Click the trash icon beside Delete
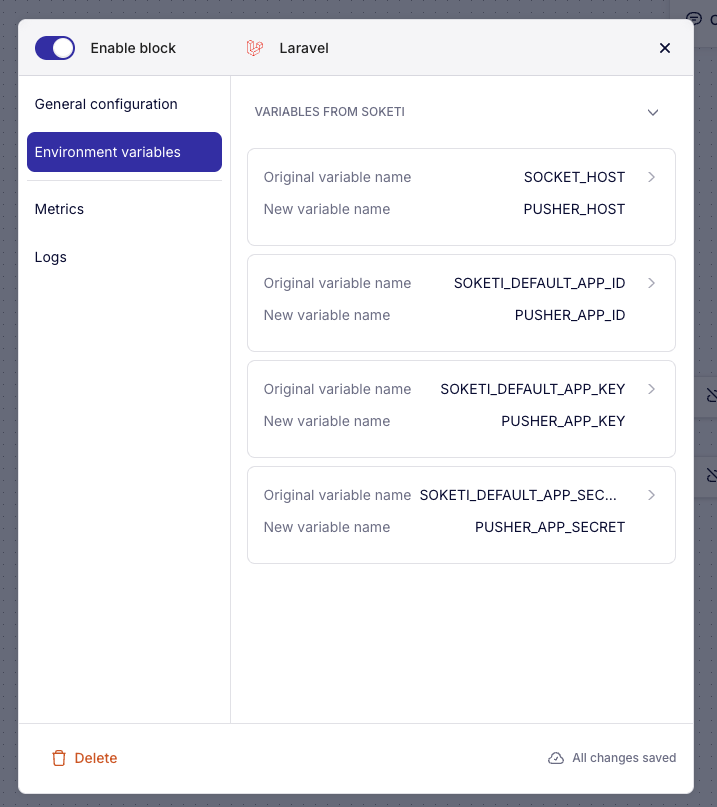Screen dimensions: 717x807 click(59, 758)
